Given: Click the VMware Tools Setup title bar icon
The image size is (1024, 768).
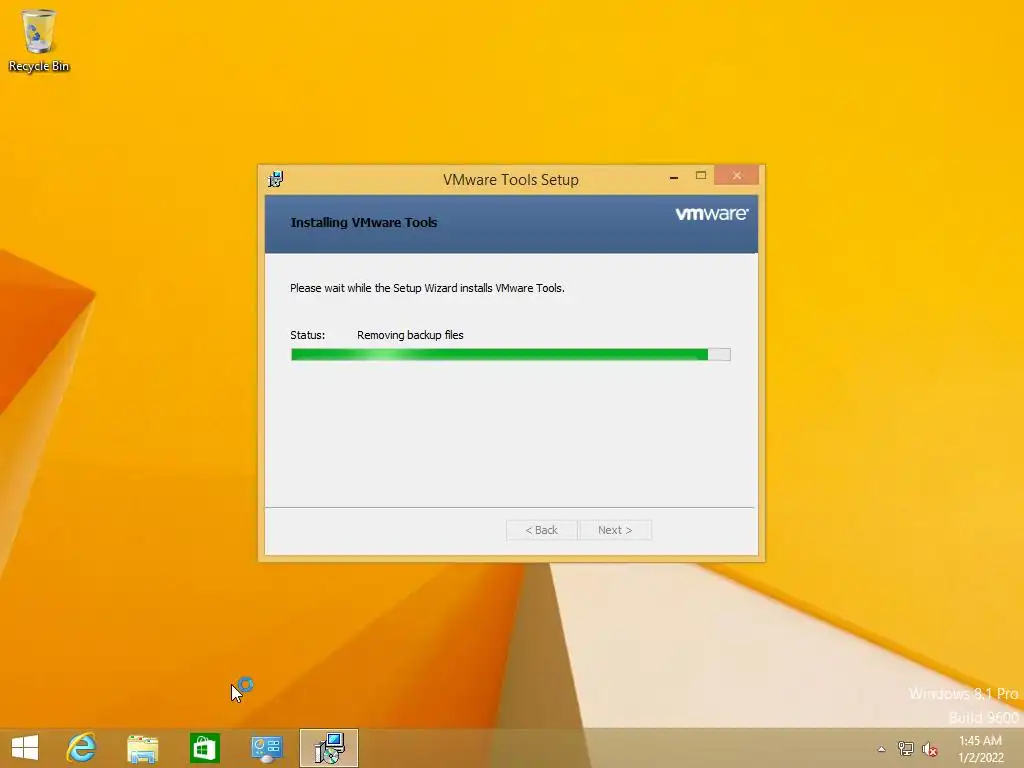Looking at the screenshot, I should pos(276,179).
